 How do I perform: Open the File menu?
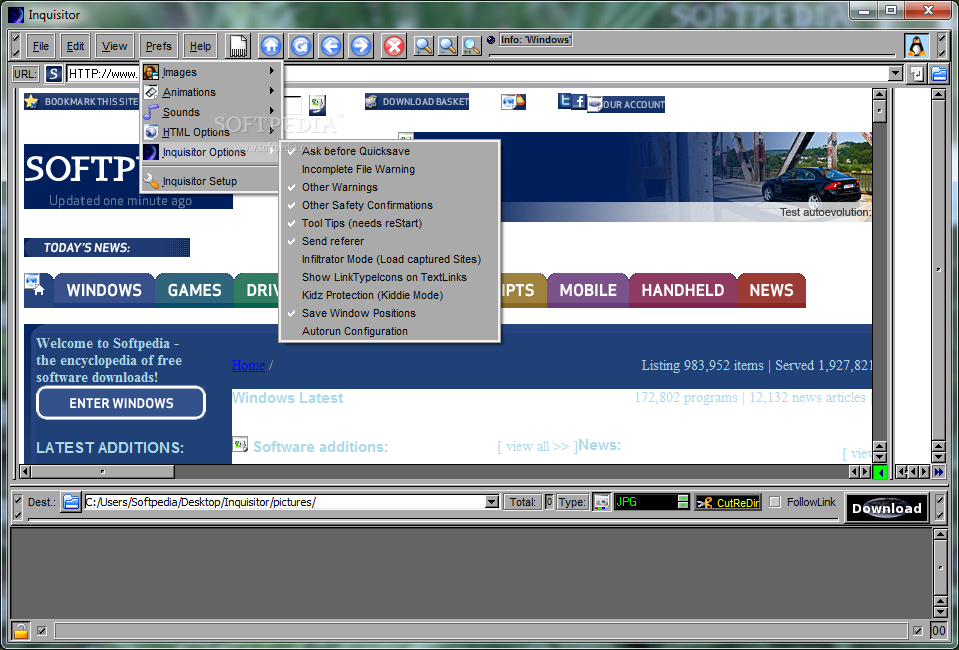click(x=41, y=46)
